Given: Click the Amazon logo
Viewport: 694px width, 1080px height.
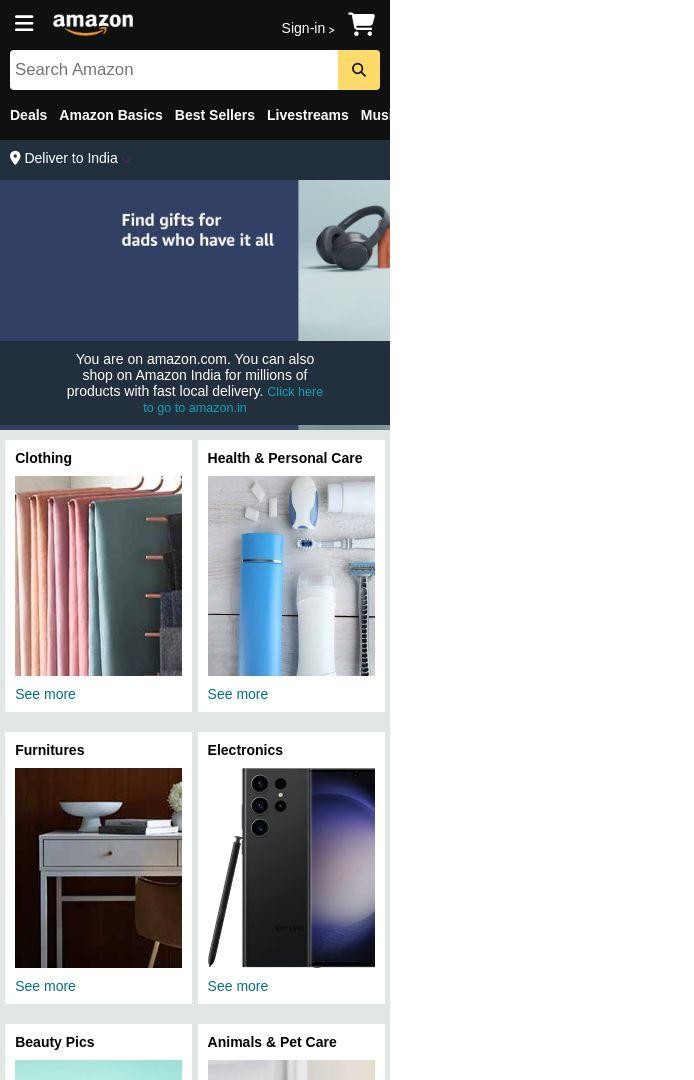Looking at the screenshot, I should [93, 23].
